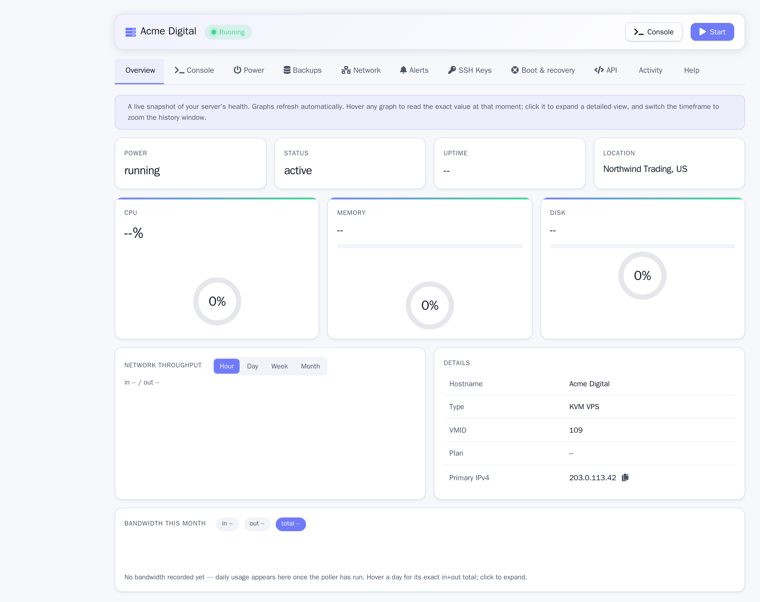
Task: Expand the Memory usage gauge
Action: [x=429, y=305]
